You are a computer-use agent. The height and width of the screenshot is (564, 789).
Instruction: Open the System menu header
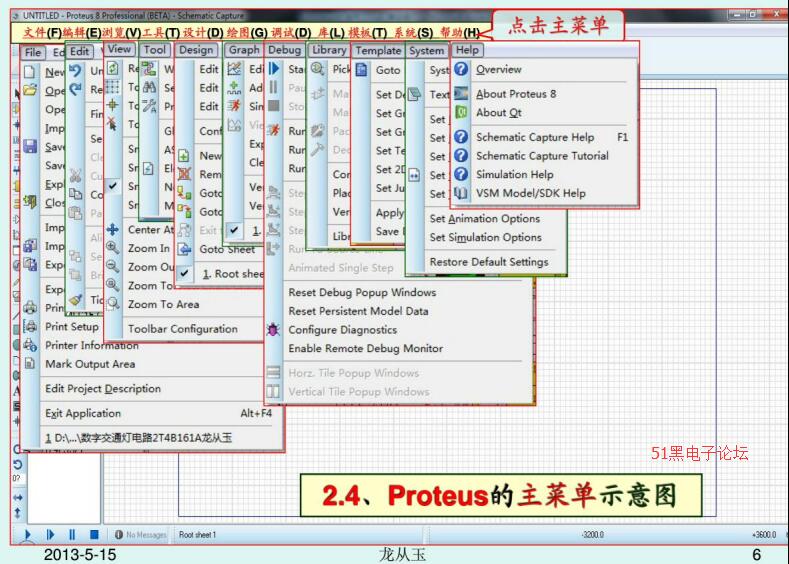pos(426,51)
